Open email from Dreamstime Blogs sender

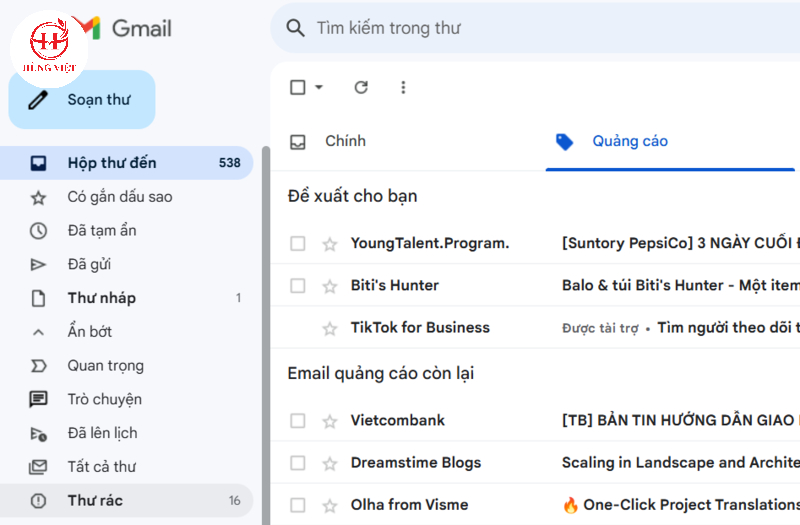click(416, 462)
